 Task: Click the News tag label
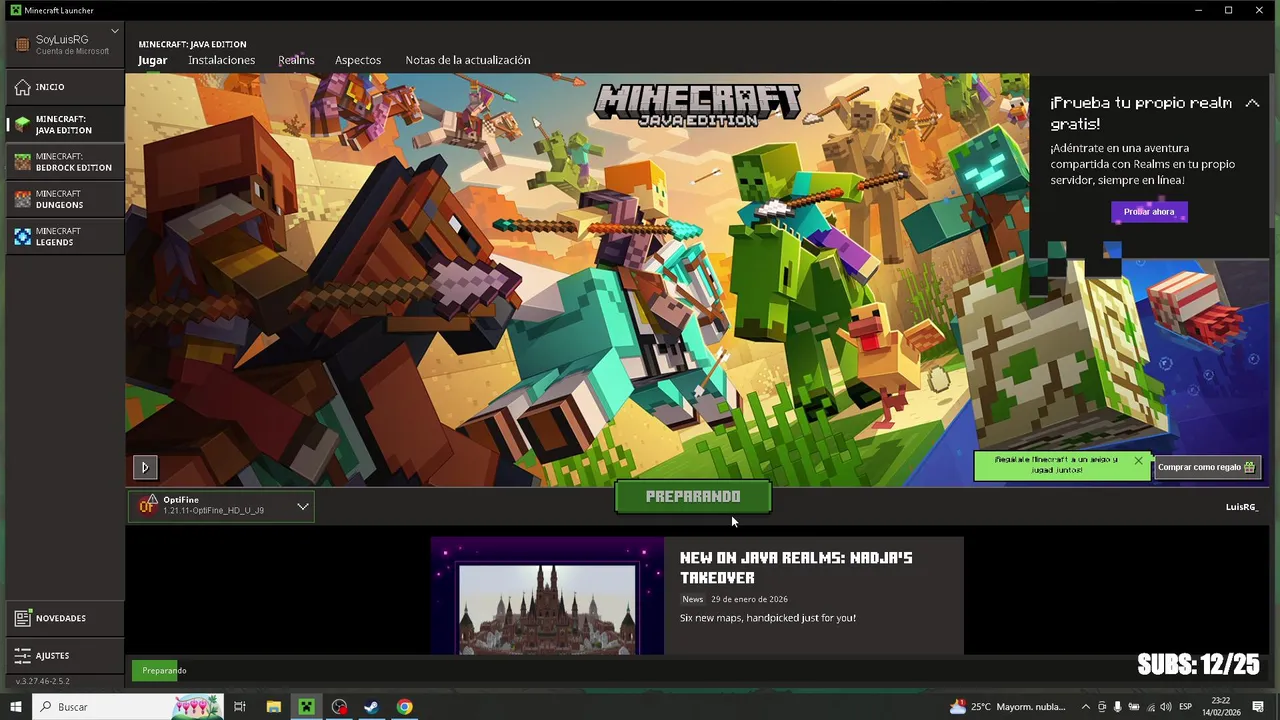click(693, 599)
